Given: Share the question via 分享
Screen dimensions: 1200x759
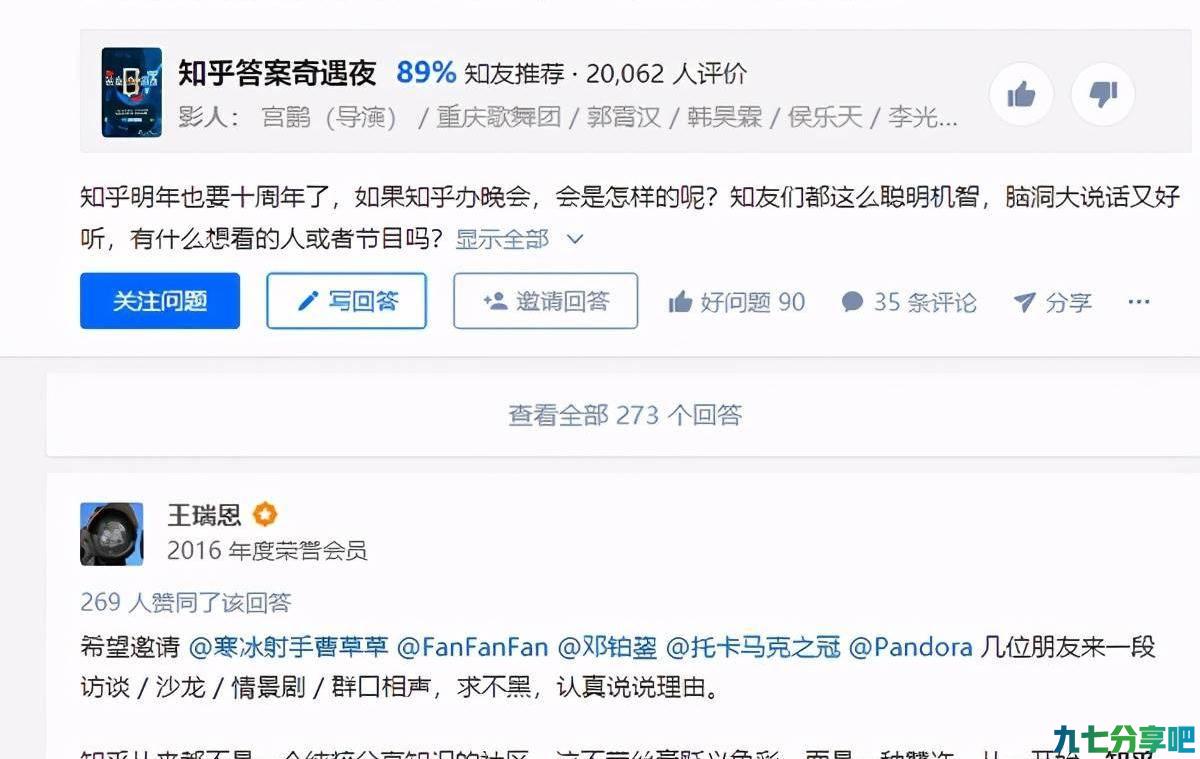Looking at the screenshot, I should pos(1052,301).
